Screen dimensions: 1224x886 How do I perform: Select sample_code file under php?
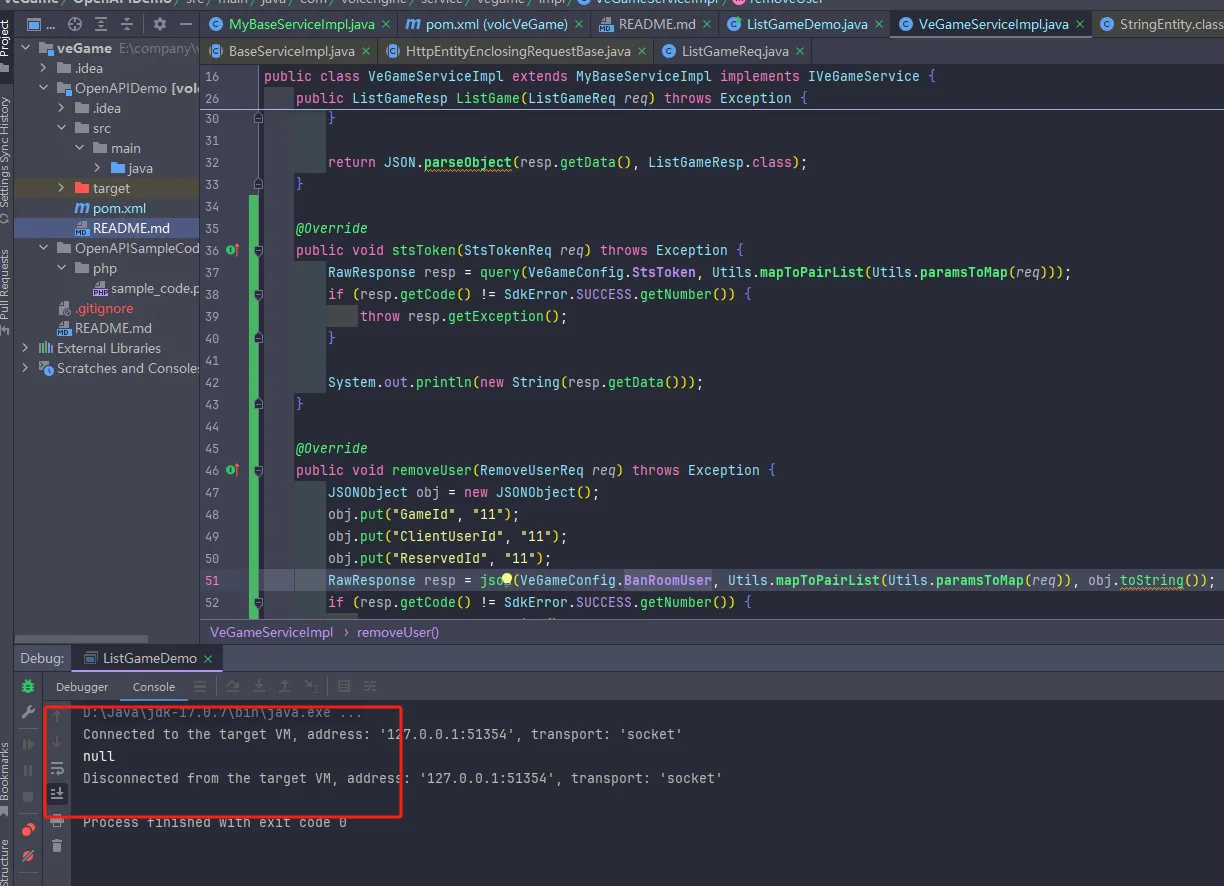[x=155, y=288]
